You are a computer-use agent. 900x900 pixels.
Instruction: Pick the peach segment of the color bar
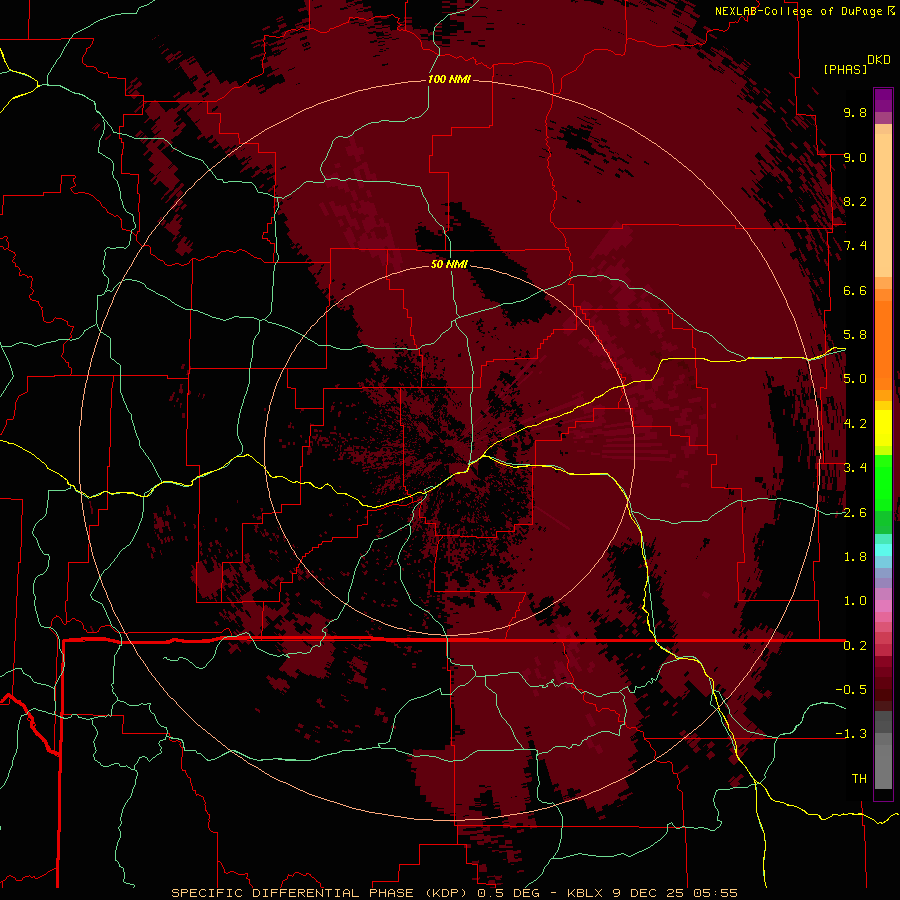tap(883, 201)
